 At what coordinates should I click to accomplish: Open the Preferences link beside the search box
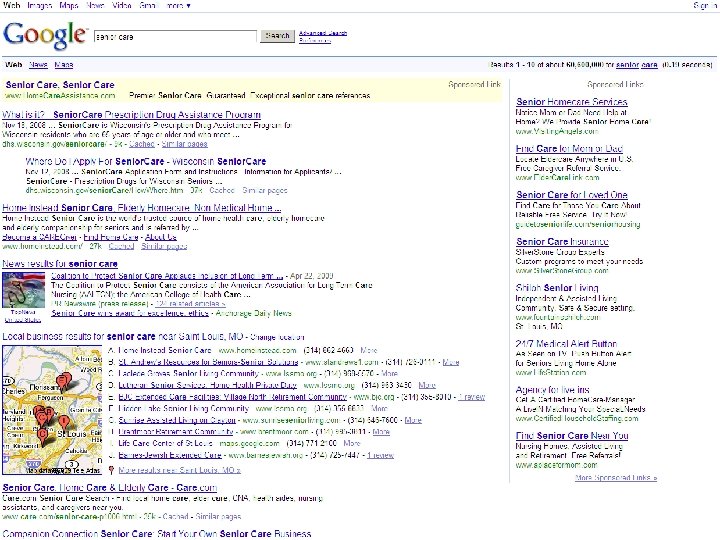click(x=315, y=40)
